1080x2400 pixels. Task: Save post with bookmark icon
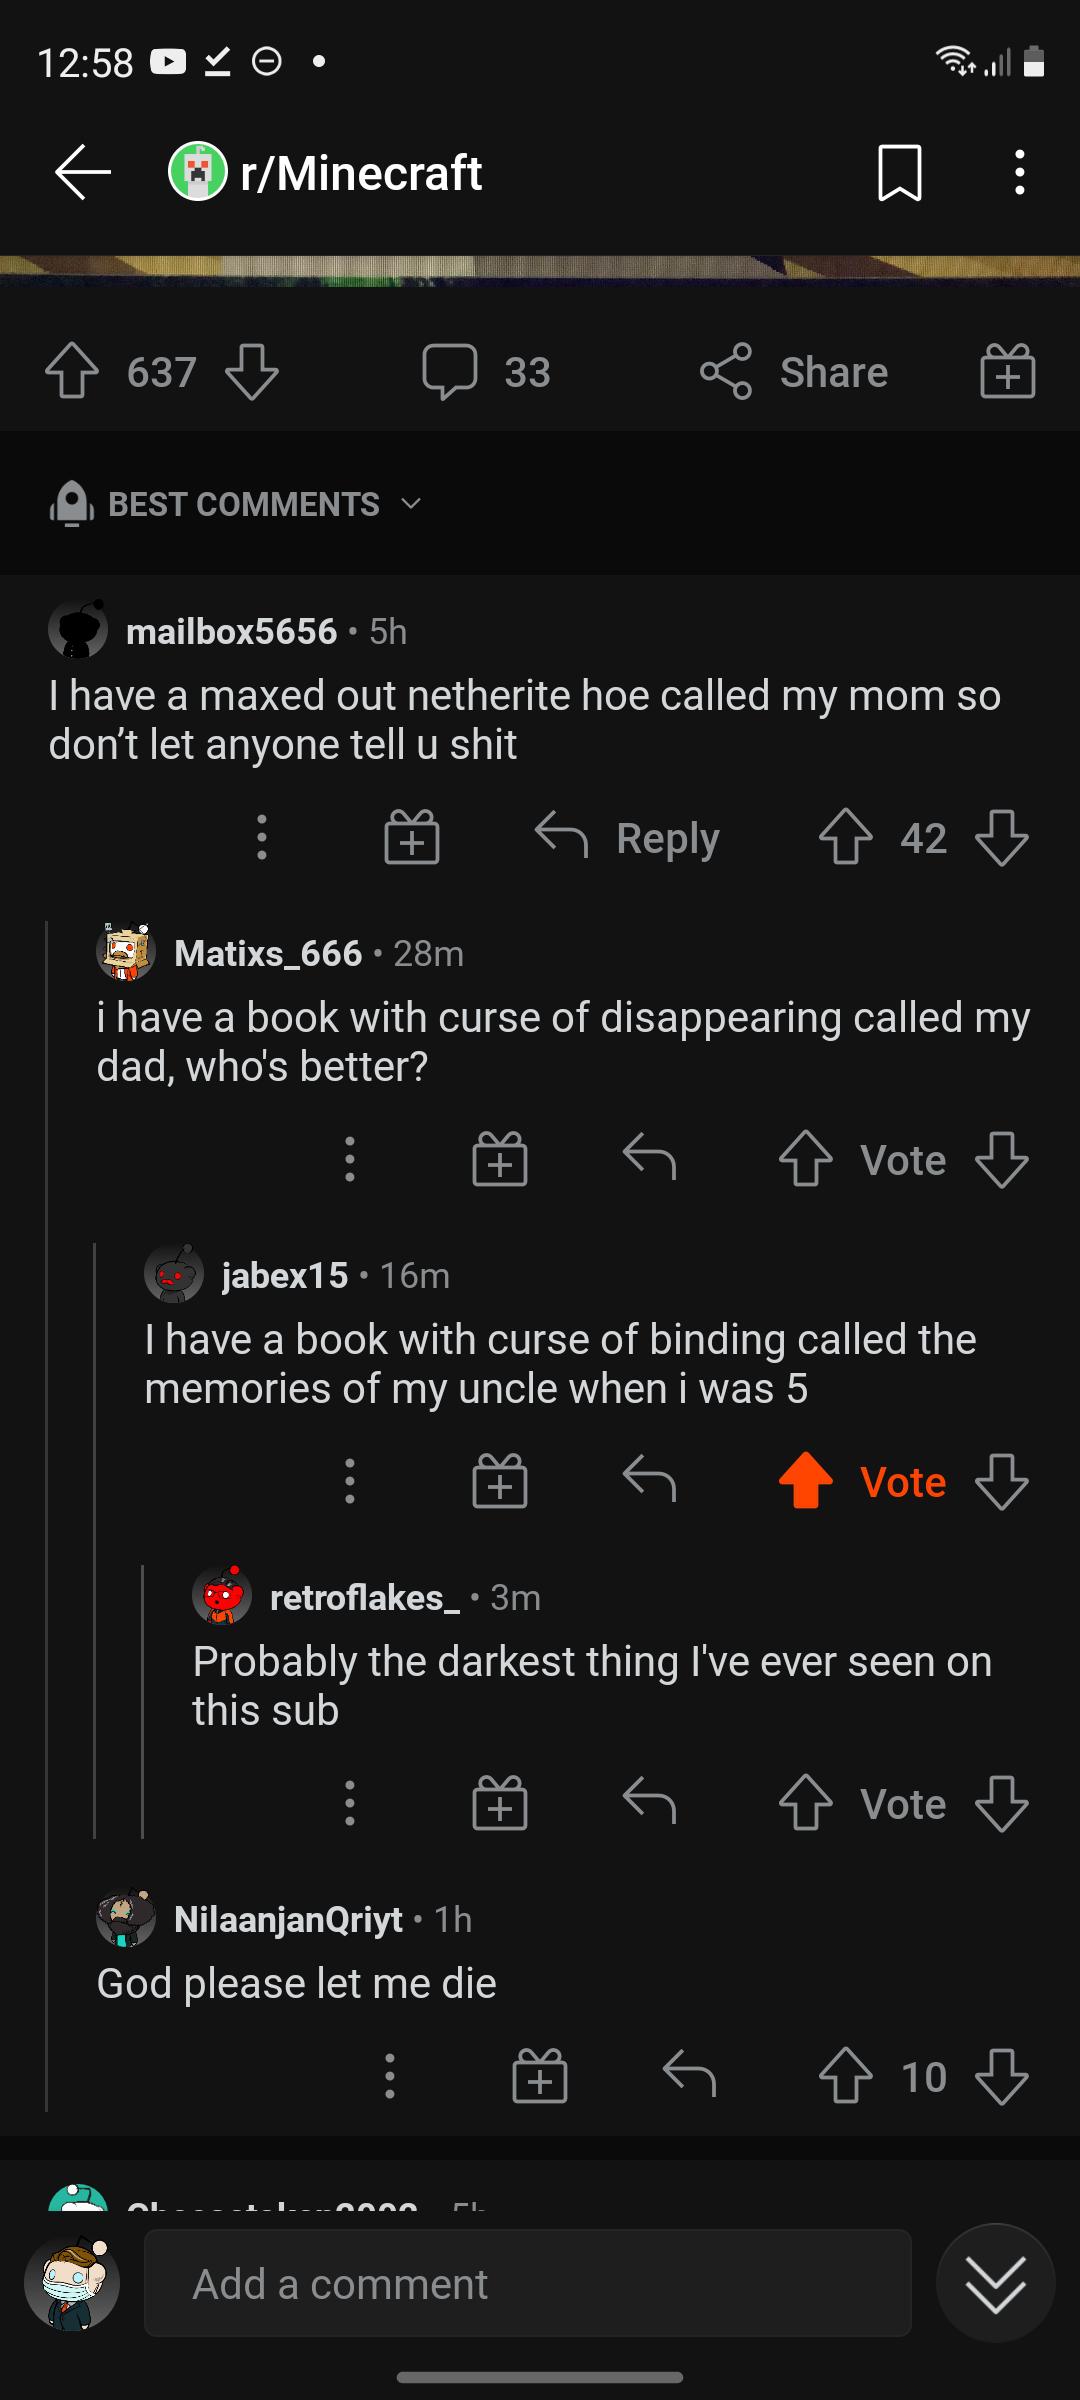pyautogui.click(x=899, y=172)
